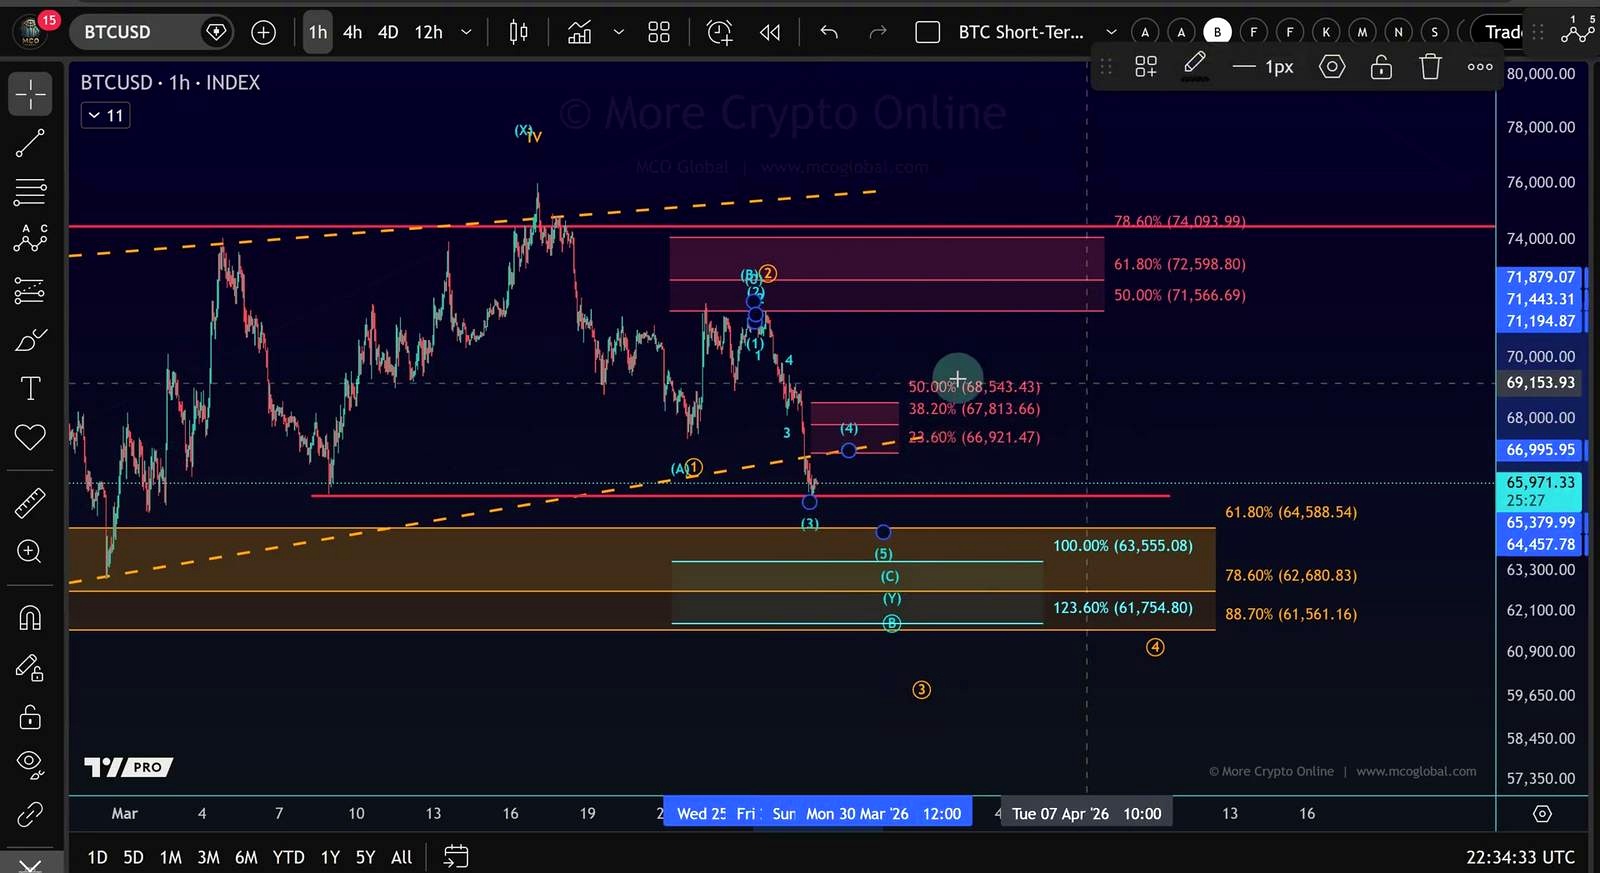Open the heart icons menu

tap(30, 437)
